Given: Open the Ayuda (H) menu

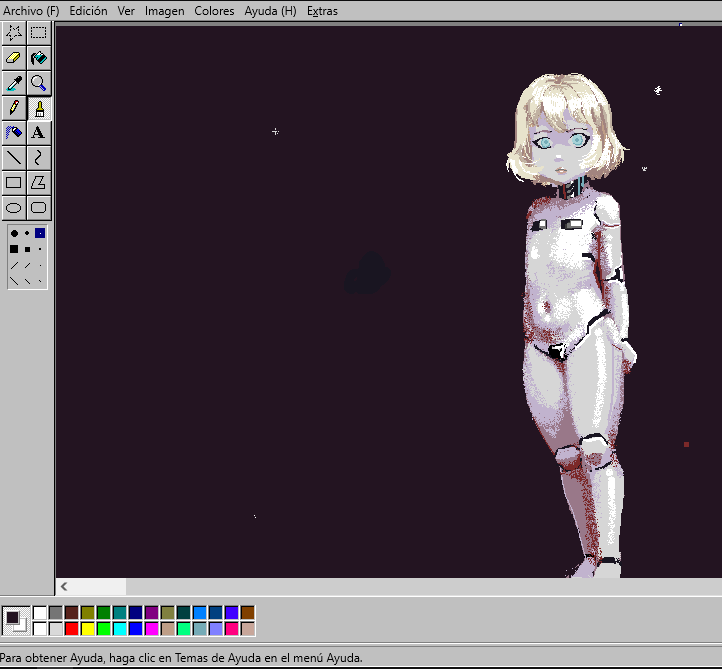Looking at the screenshot, I should point(270,11).
